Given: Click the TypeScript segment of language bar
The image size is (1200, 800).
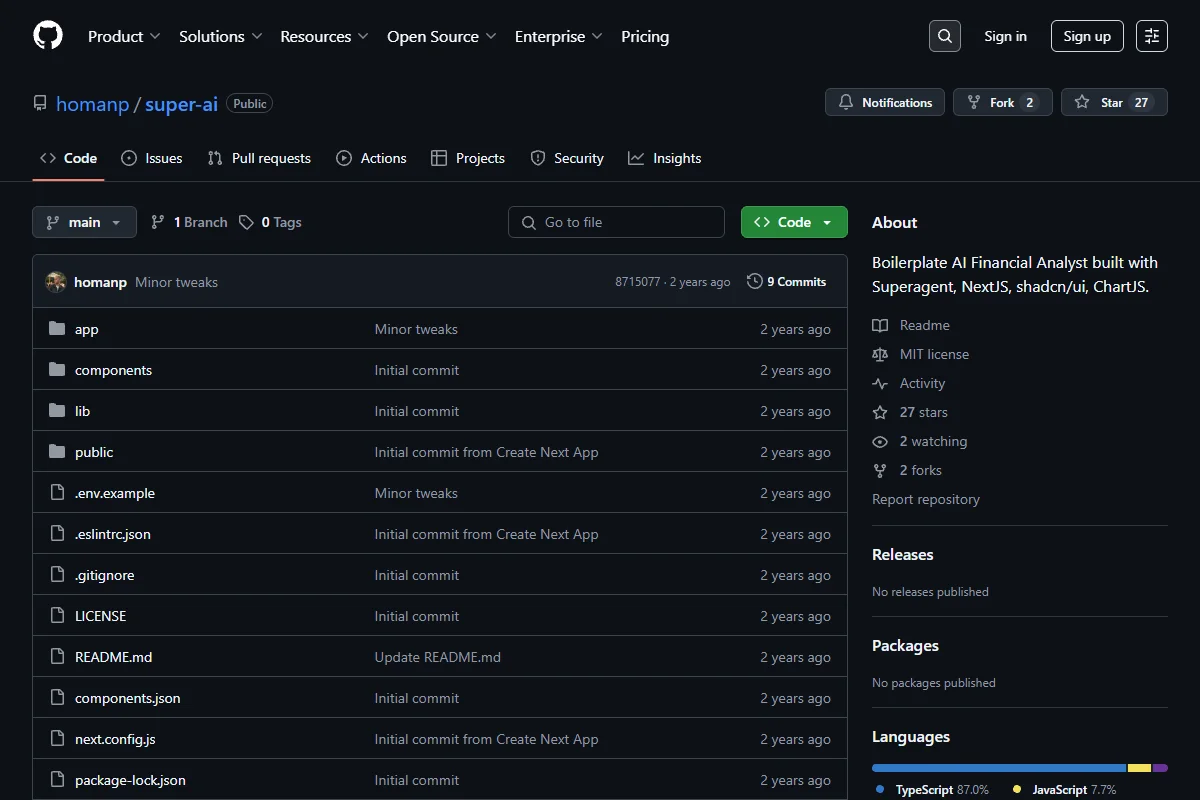Looking at the screenshot, I should point(999,768).
